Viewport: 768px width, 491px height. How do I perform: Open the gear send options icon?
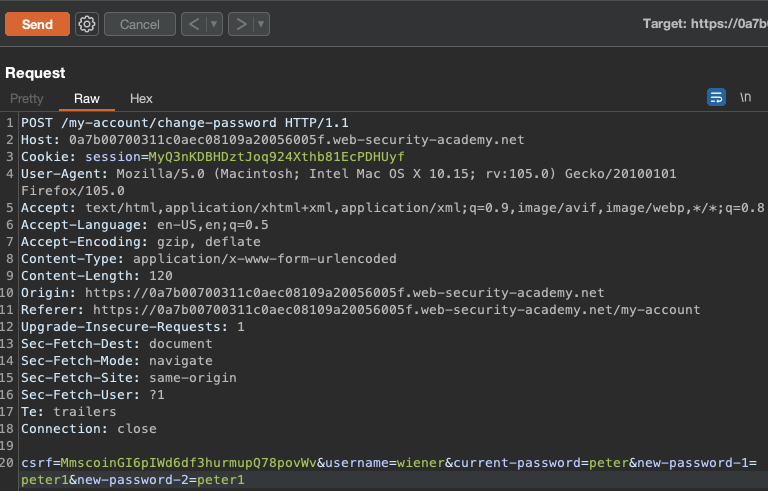pyautogui.click(x=87, y=24)
